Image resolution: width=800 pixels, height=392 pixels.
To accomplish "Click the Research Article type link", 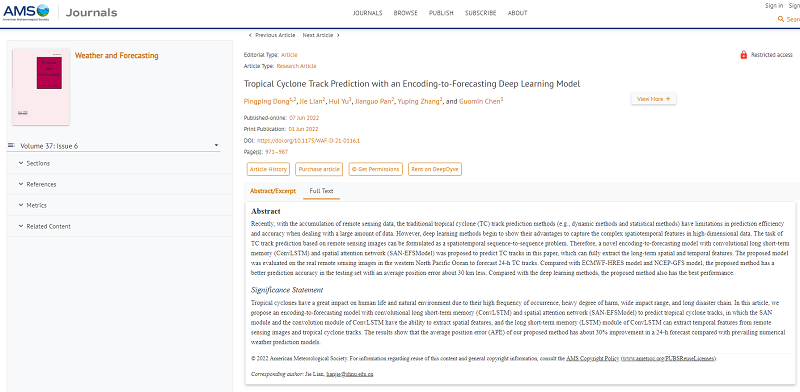I will [296, 66].
